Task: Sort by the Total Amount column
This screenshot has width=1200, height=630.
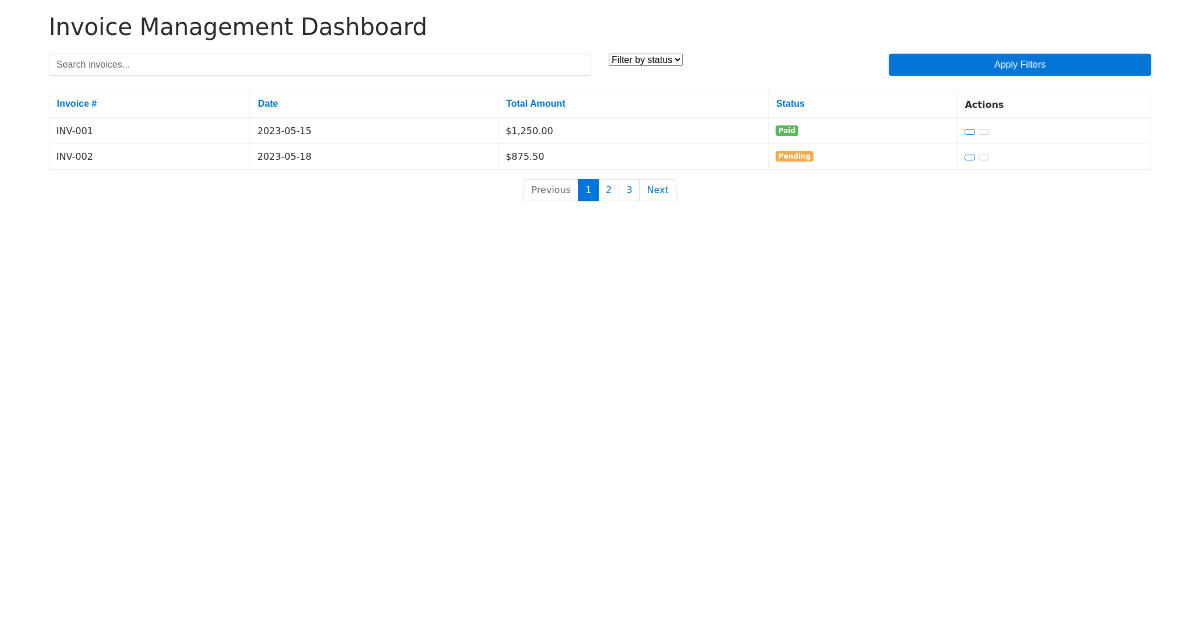Action: click(x=535, y=103)
